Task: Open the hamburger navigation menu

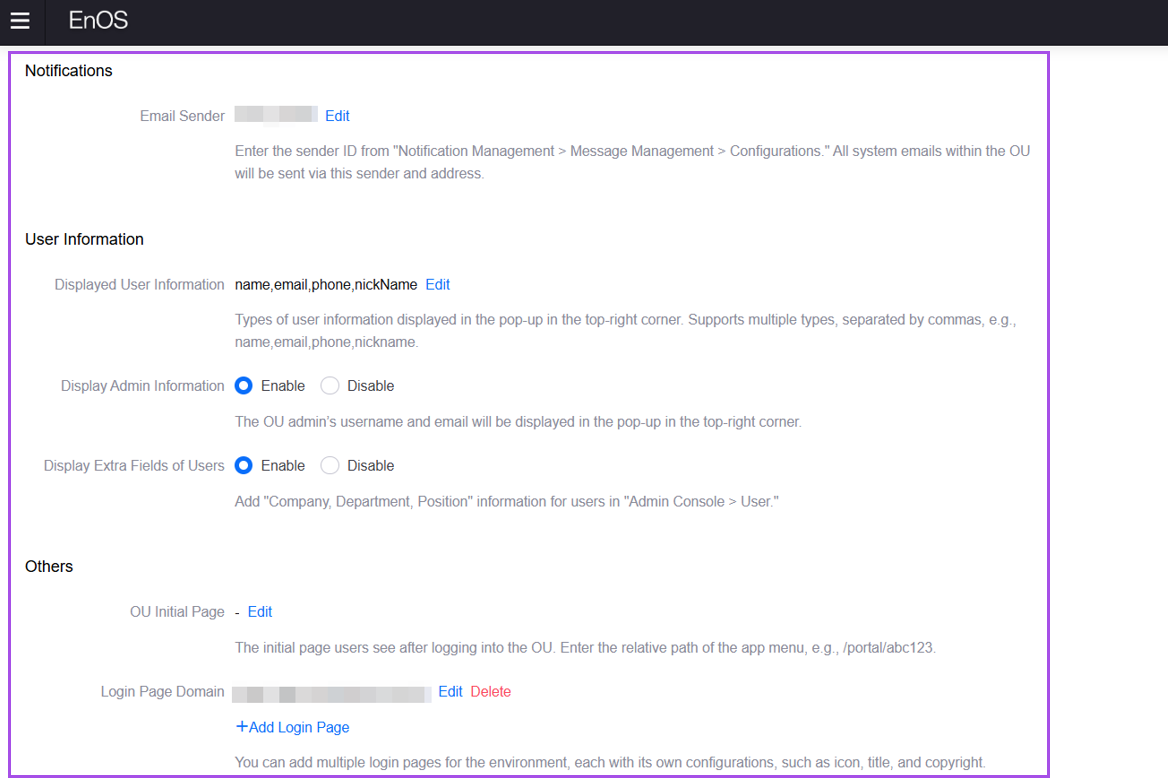Action: coord(20,21)
